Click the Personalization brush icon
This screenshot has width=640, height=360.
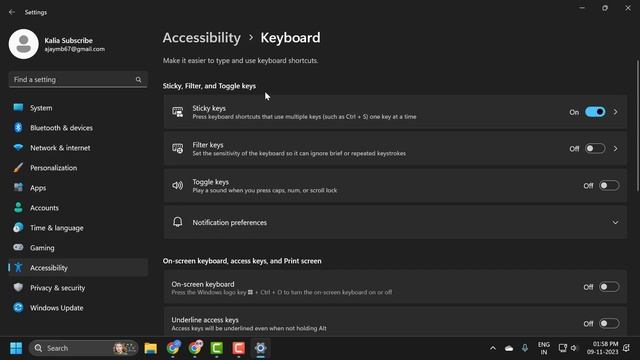tap(18, 168)
